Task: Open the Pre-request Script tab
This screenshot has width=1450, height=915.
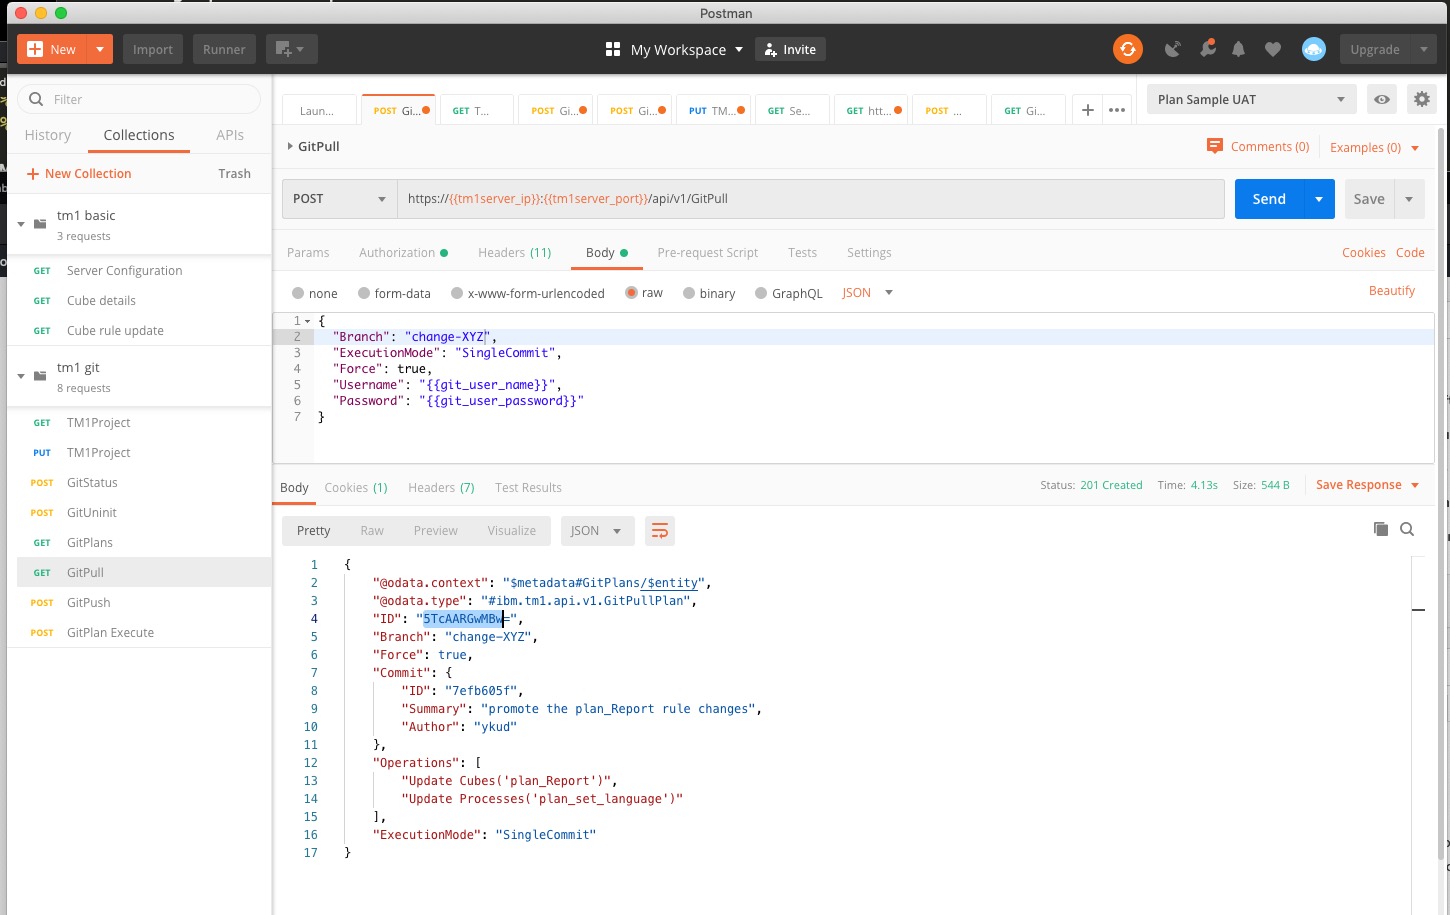Action: 708,253
